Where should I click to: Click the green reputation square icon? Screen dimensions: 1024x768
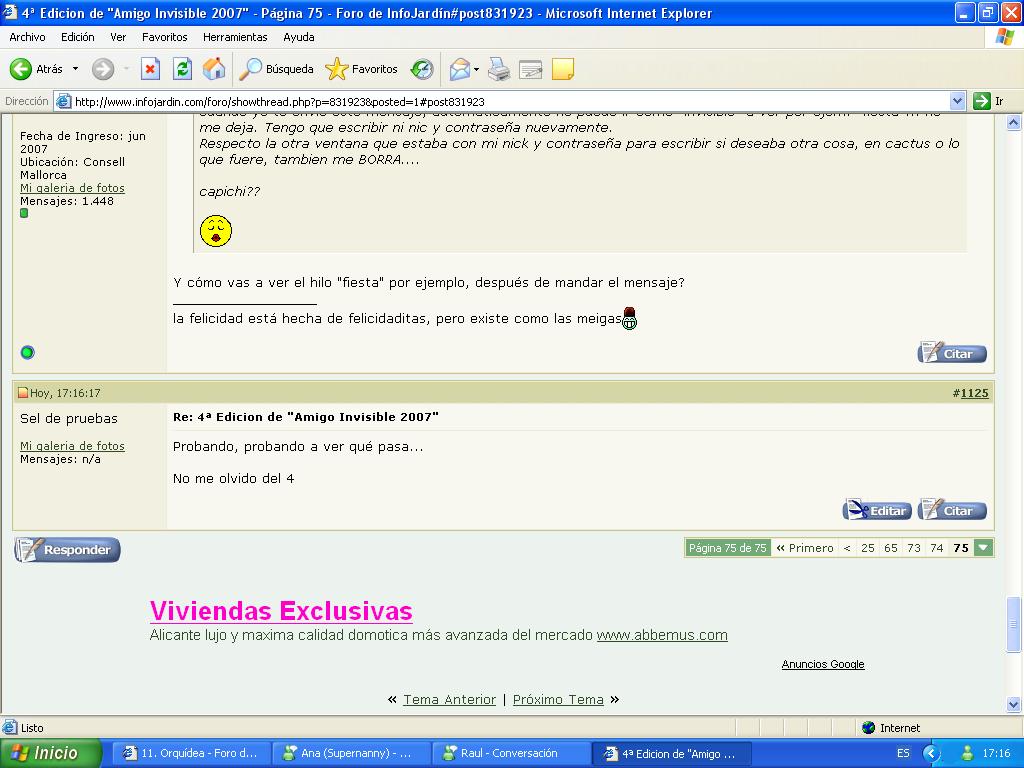click(x=24, y=213)
